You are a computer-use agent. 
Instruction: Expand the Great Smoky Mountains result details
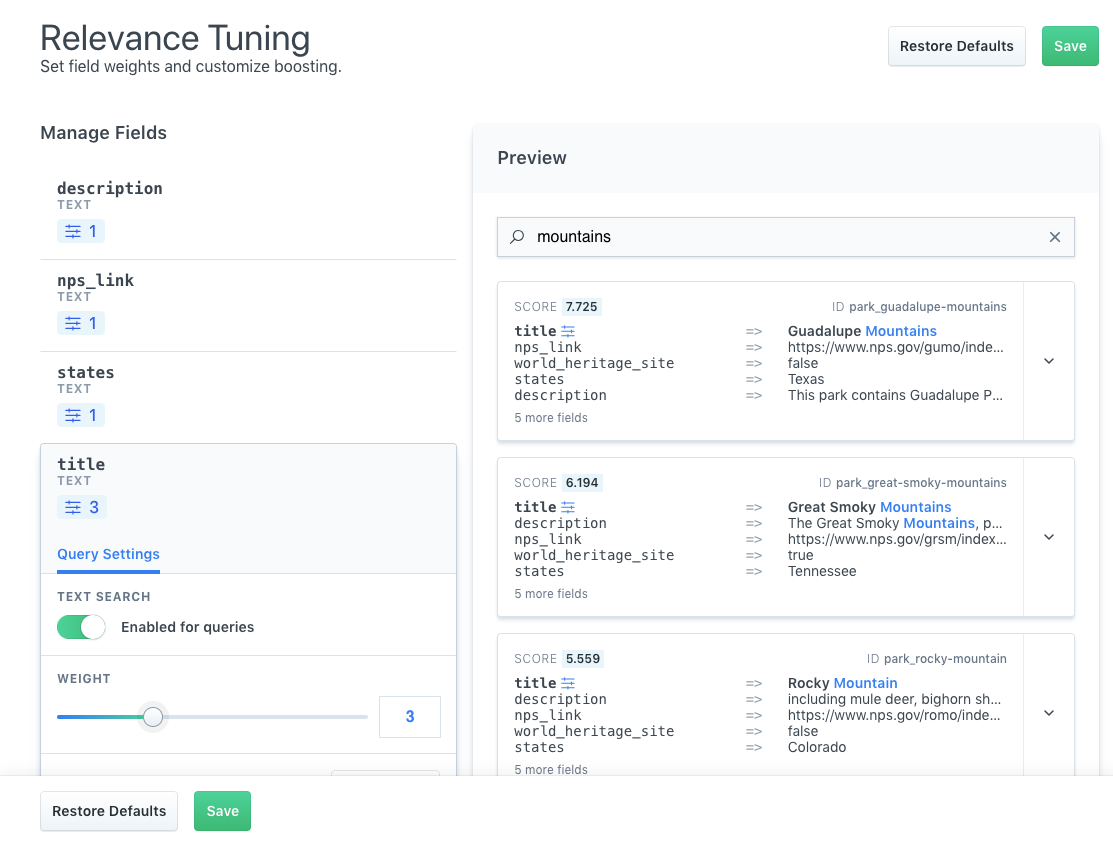click(x=1048, y=537)
